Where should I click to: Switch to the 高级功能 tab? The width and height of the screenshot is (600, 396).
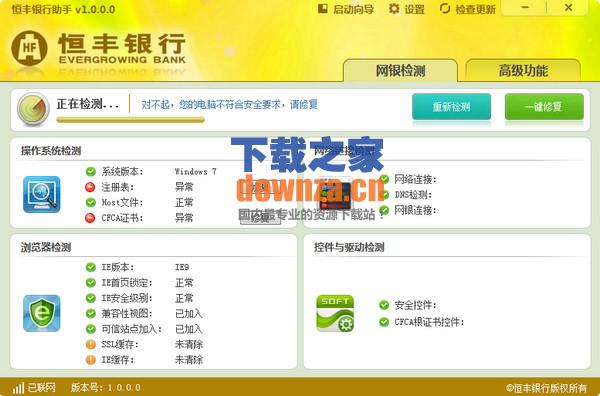tap(523, 70)
